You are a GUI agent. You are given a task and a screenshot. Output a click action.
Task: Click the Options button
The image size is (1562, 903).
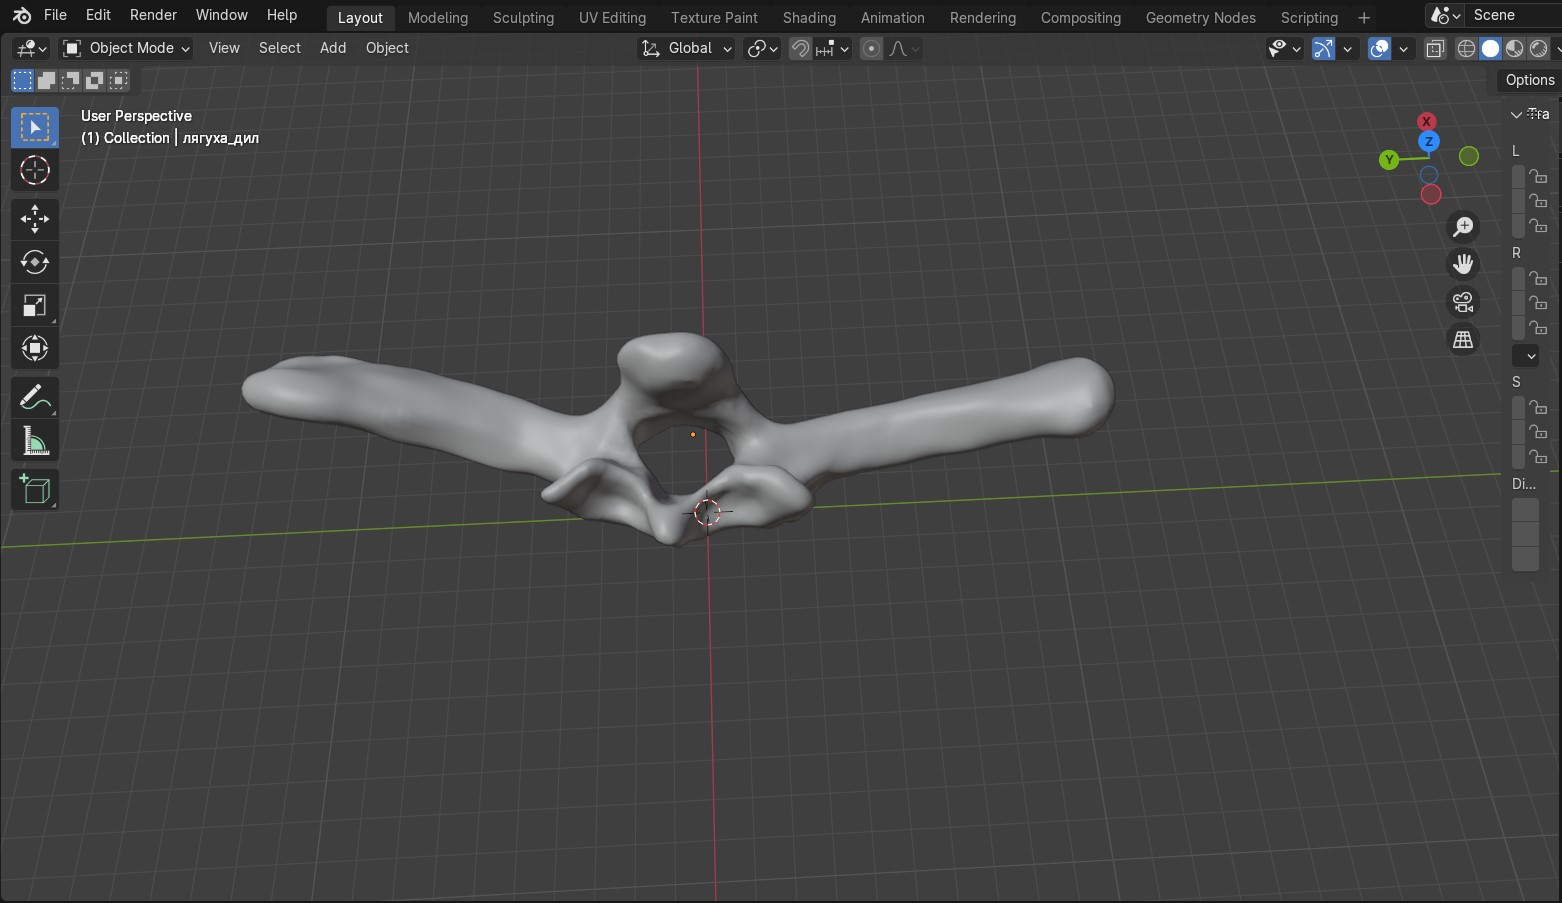1529,80
